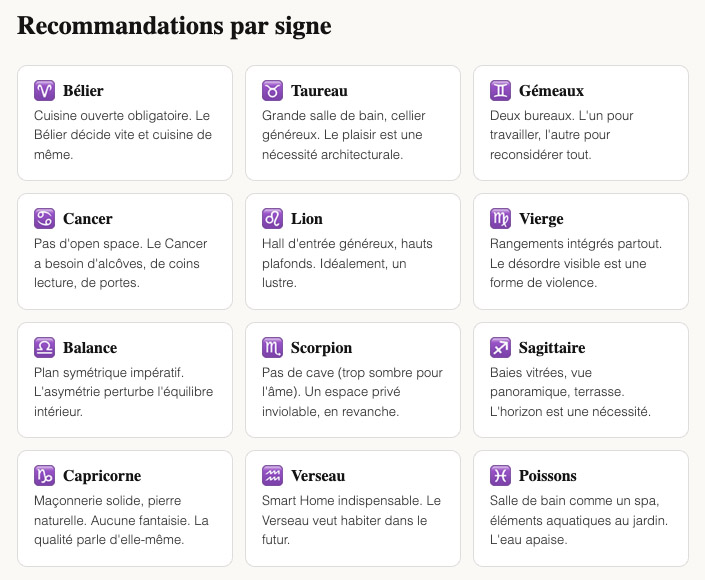Click the 'Recommandations par signe' heading
The image size is (705, 580).
pos(174,27)
